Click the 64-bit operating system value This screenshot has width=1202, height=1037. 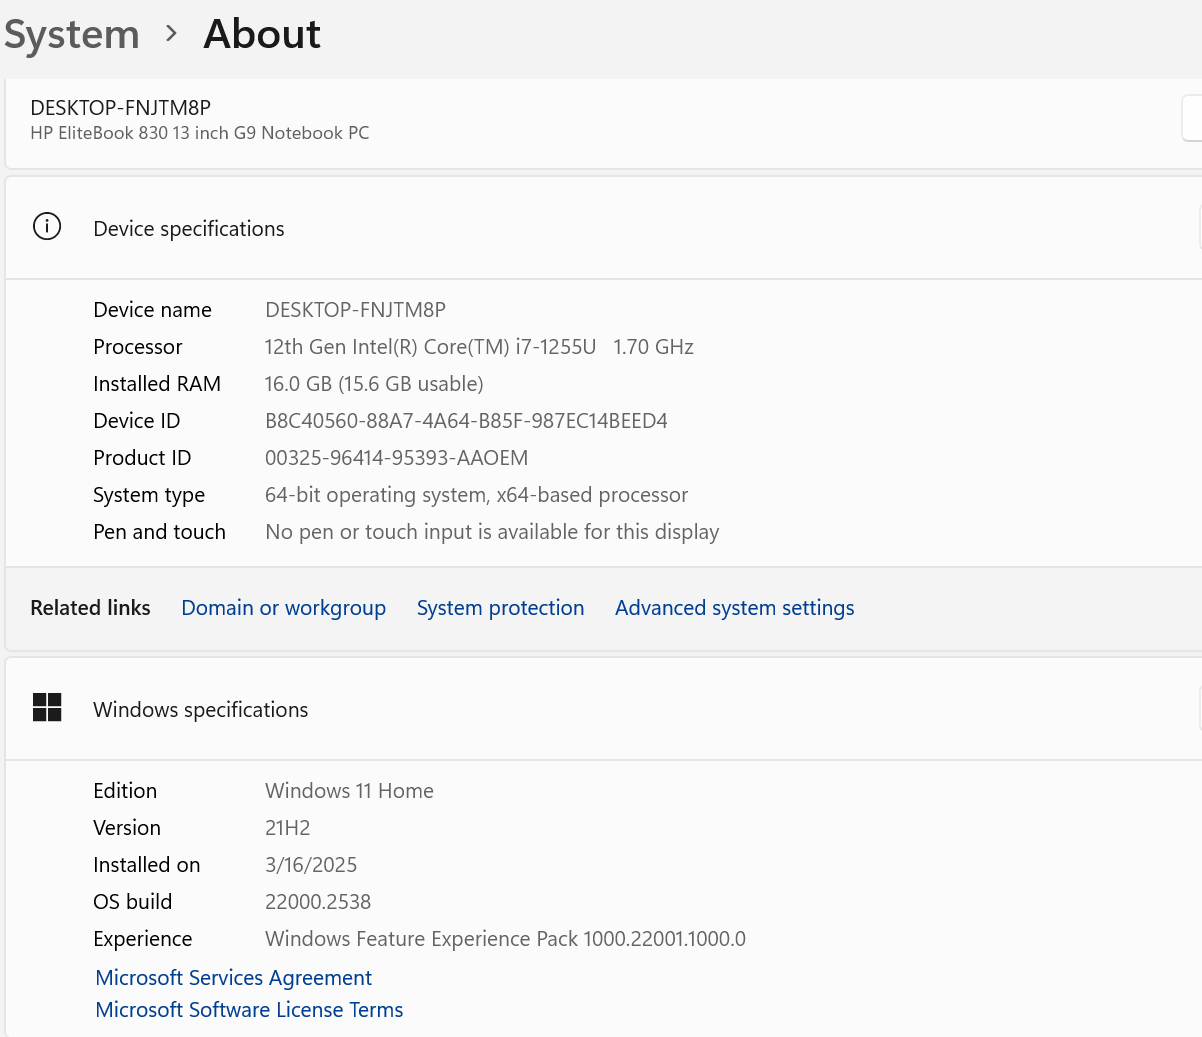click(476, 495)
